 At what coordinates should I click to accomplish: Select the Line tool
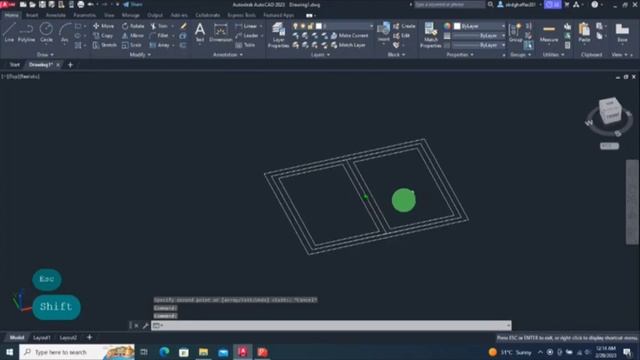(x=9, y=32)
